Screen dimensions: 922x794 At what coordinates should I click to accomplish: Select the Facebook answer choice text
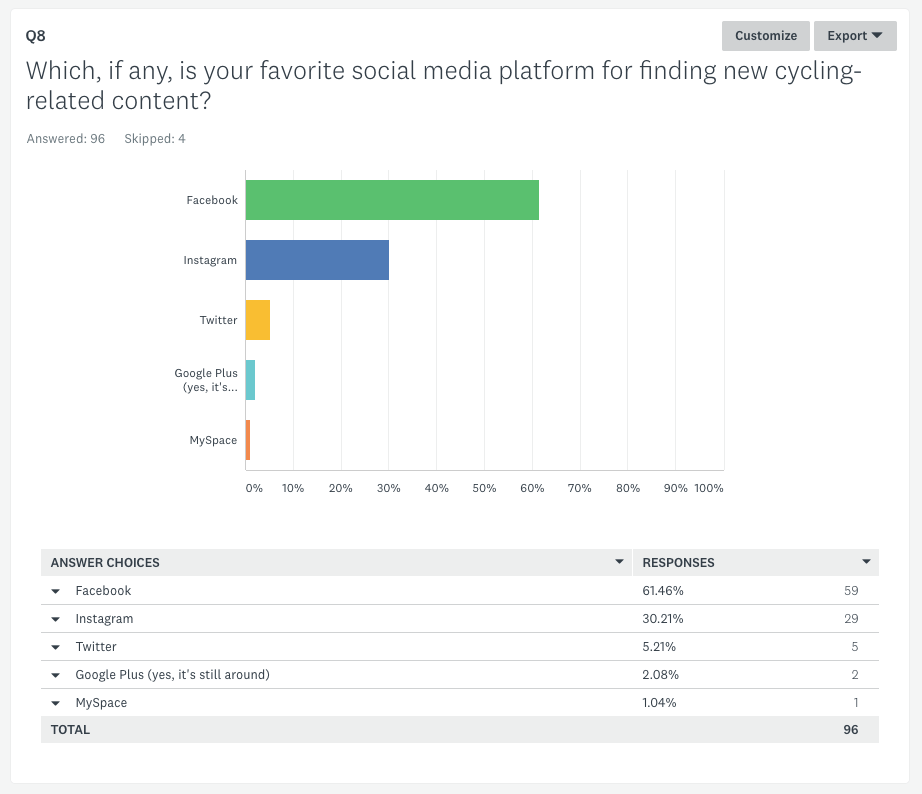click(x=103, y=591)
